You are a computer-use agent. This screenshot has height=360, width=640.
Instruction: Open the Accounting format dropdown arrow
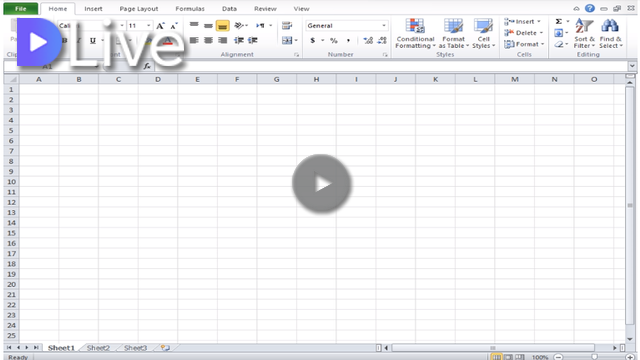(x=322, y=40)
